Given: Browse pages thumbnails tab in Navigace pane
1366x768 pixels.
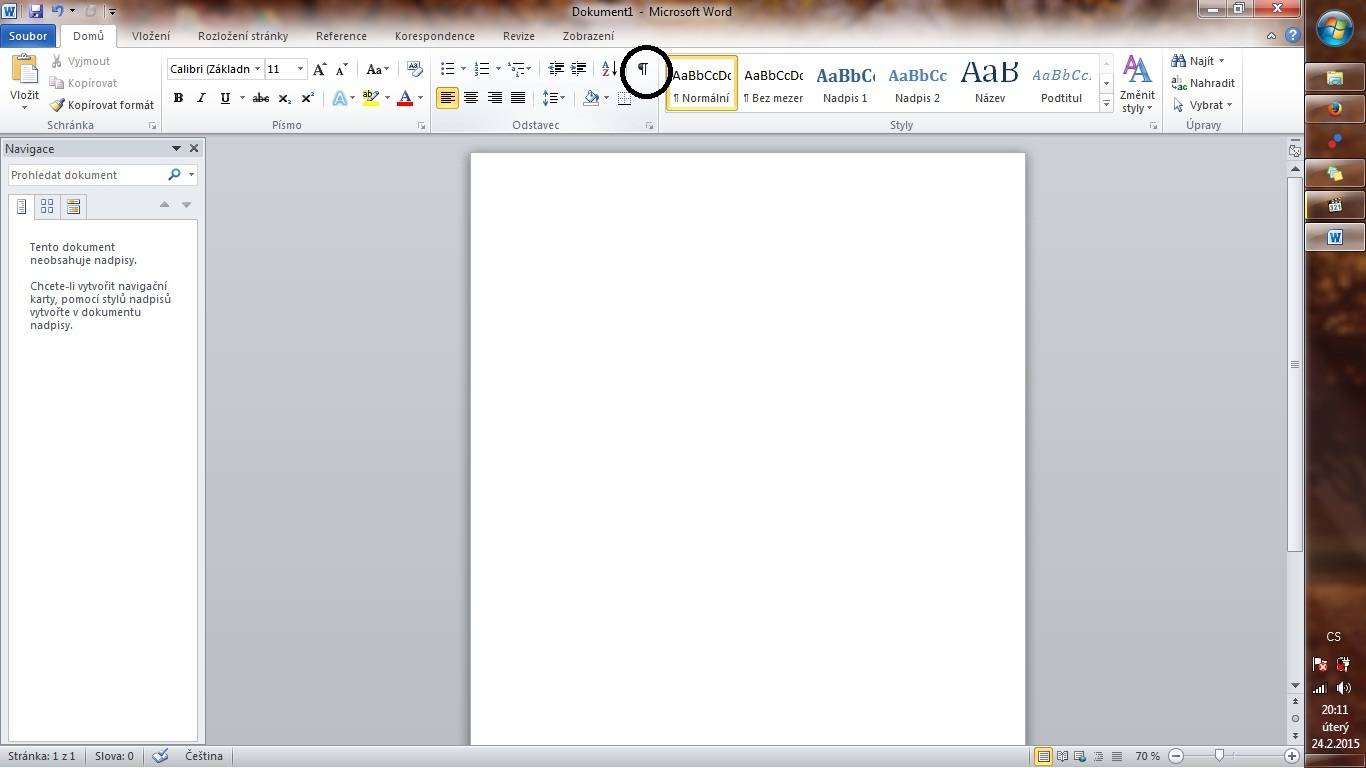Looking at the screenshot, I should point(47,207).
